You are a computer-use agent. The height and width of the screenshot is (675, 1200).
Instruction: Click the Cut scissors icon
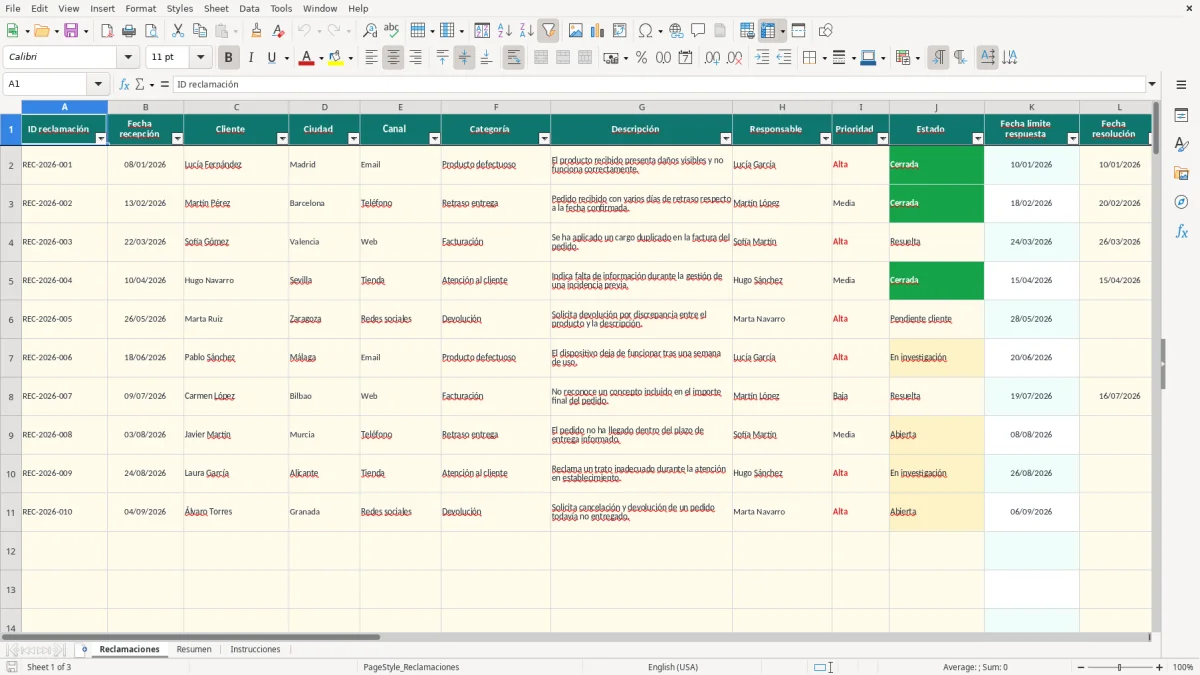178,31
